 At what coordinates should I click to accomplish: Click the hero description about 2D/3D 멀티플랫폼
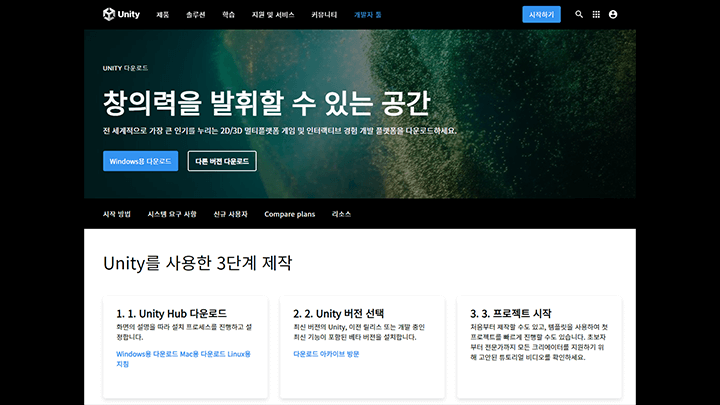tap(280, 131)
